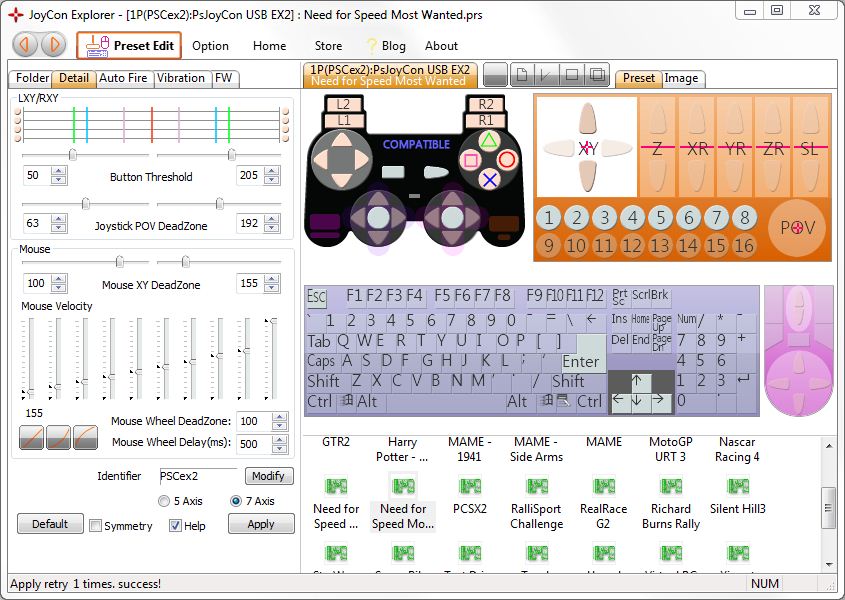Screen dimensions: 845x600
Task: Click the overlapping windows toolbar icon
Action: [597, 75]
